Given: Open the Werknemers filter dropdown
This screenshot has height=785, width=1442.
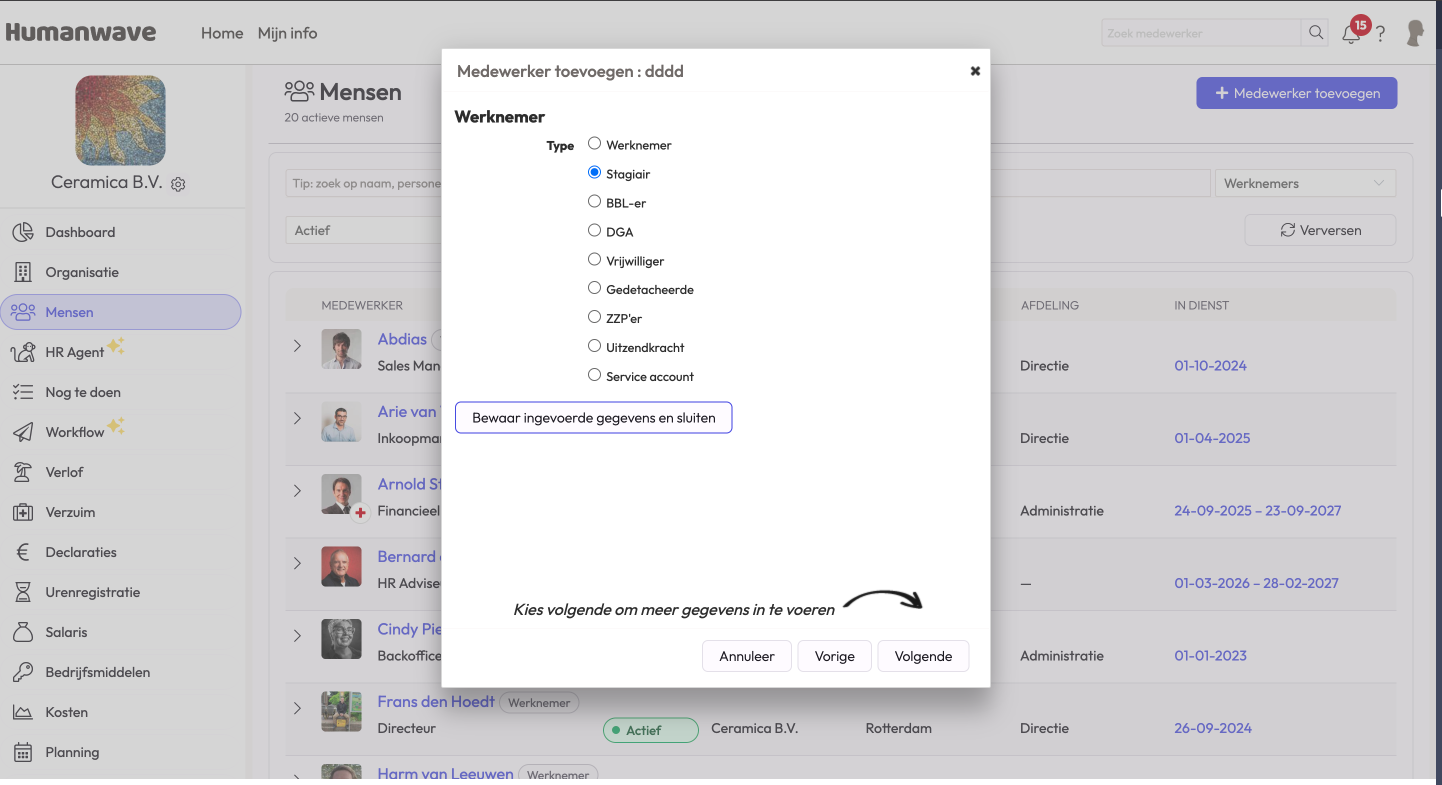Looking at the screenshot, I should tap(1304, 183).
